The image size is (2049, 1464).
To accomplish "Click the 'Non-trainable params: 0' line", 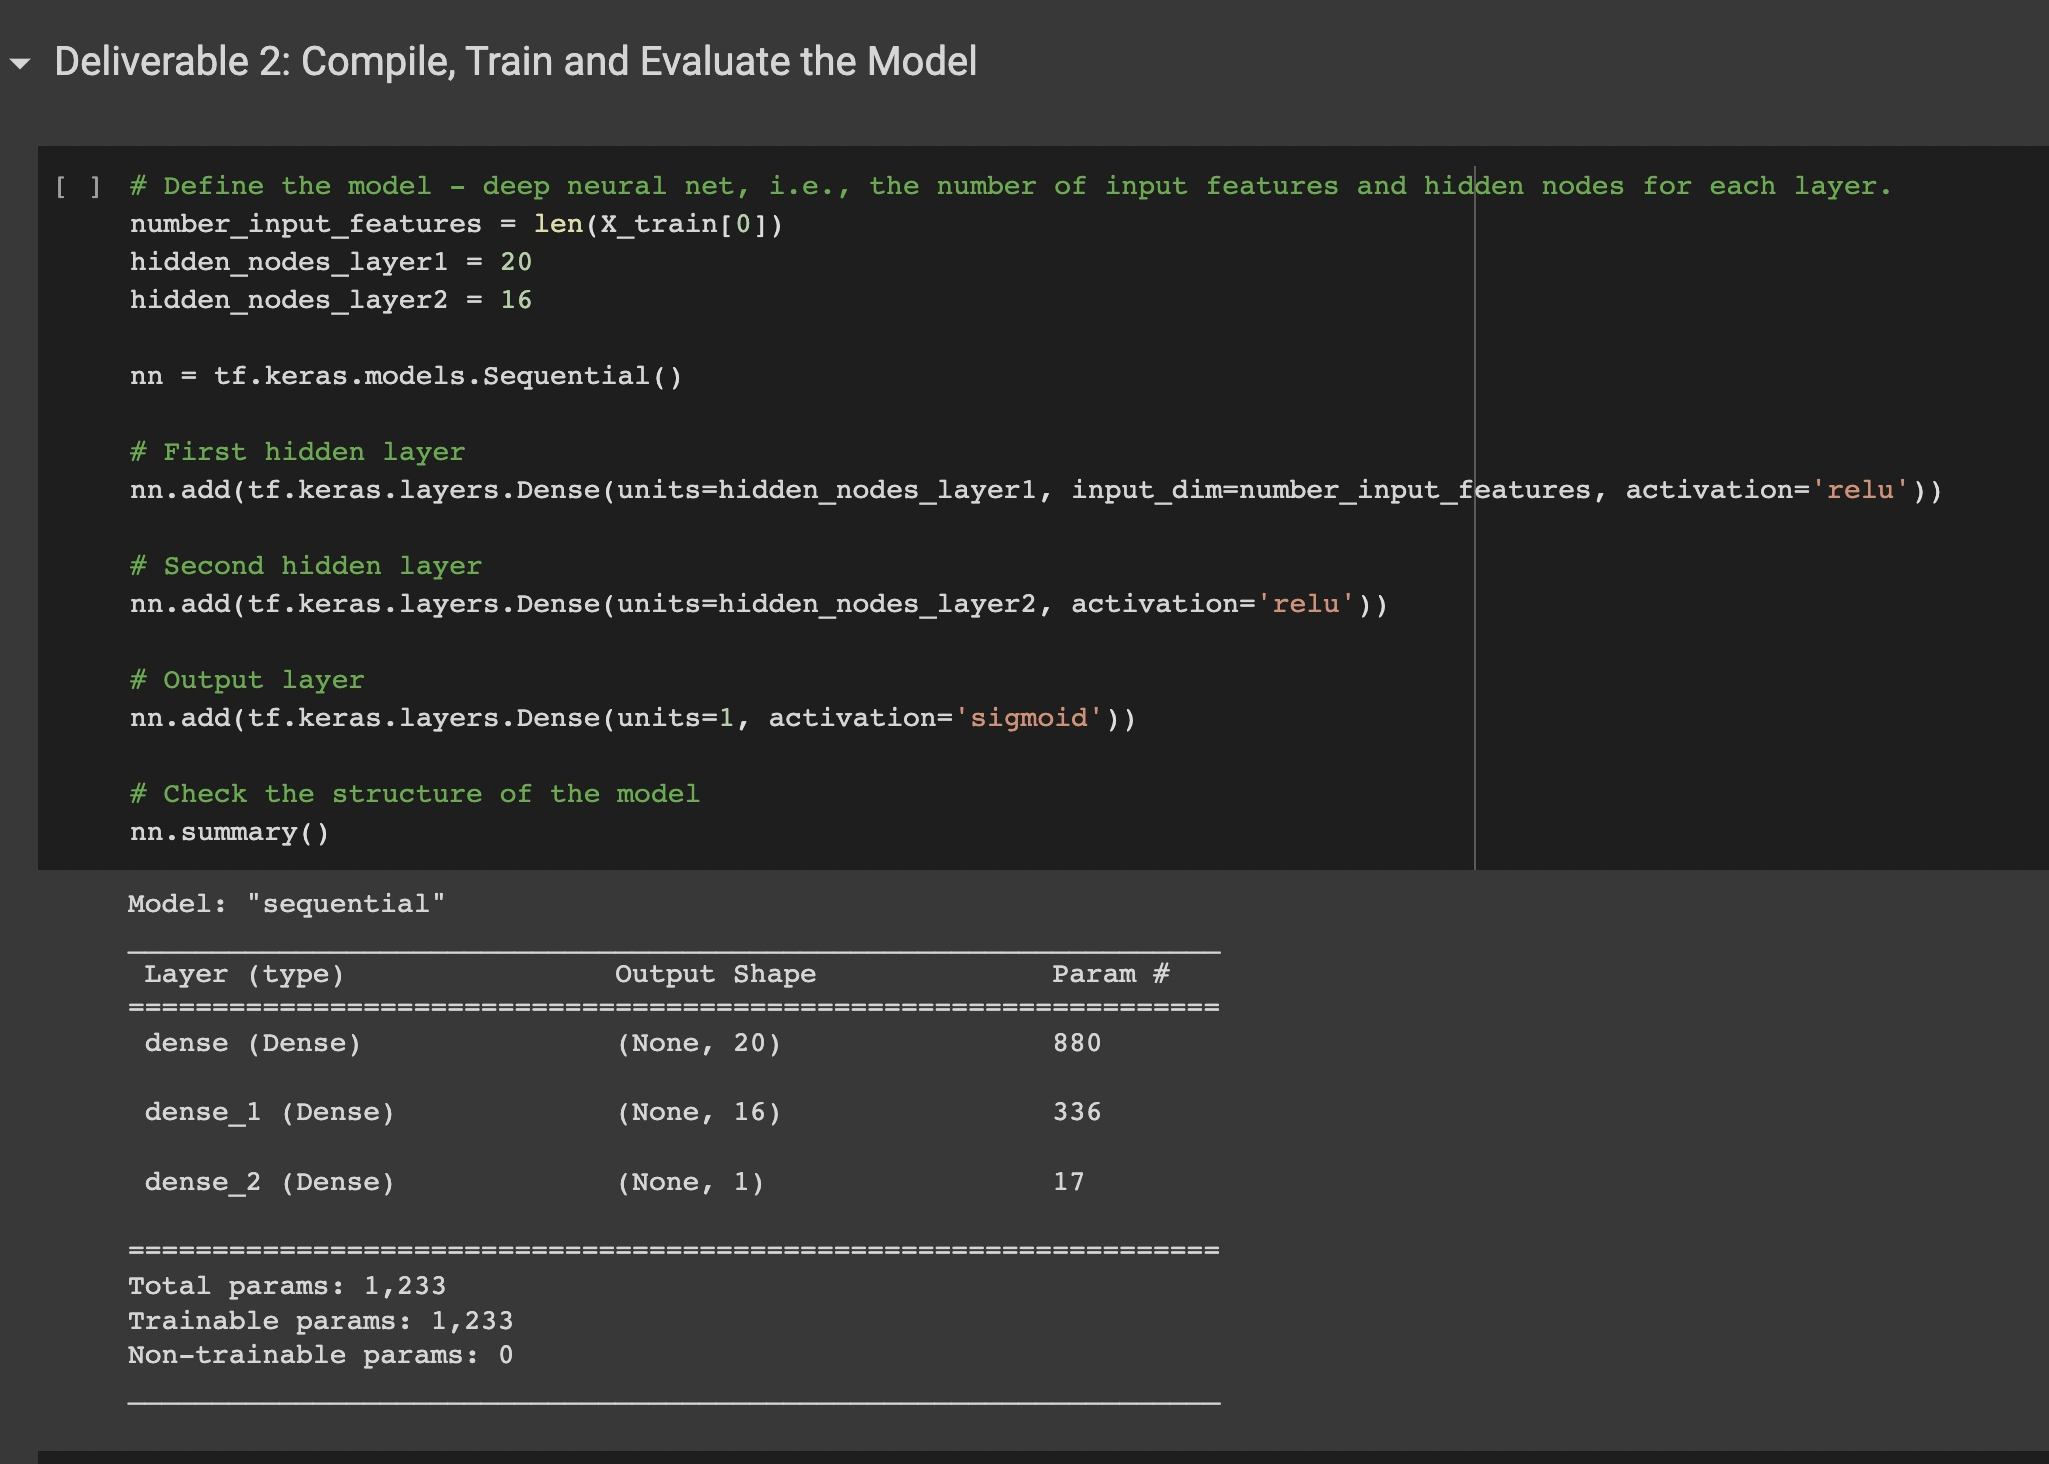I will pyautogui.click(x=320, y=1355).
